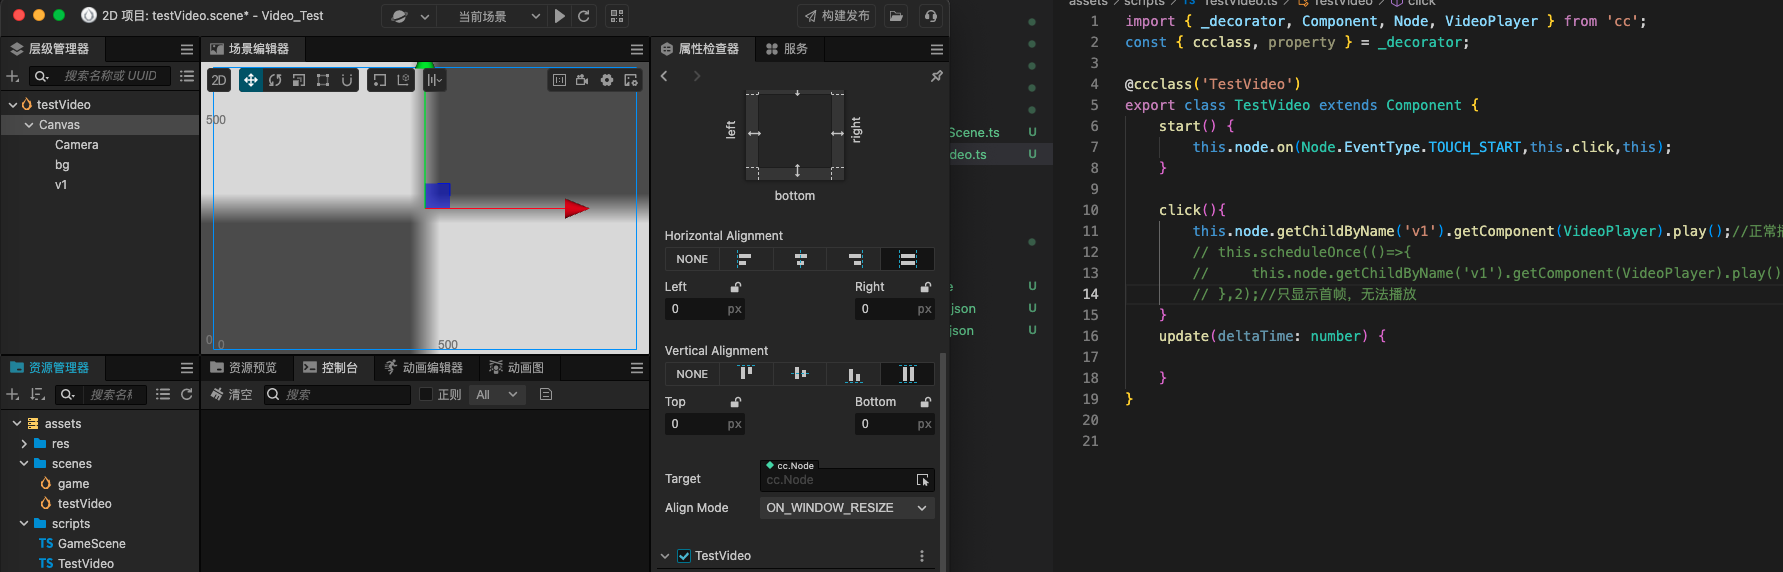The height and width of the screenshot is (572, 1783).
Task: Select the bg node in the hierarchy
Action: (x=62, y=165)
